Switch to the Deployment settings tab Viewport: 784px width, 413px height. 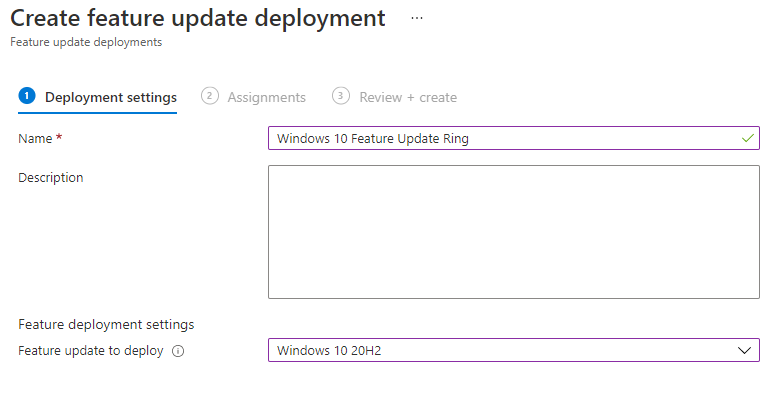pyautogui.click(x=98, y=97)
